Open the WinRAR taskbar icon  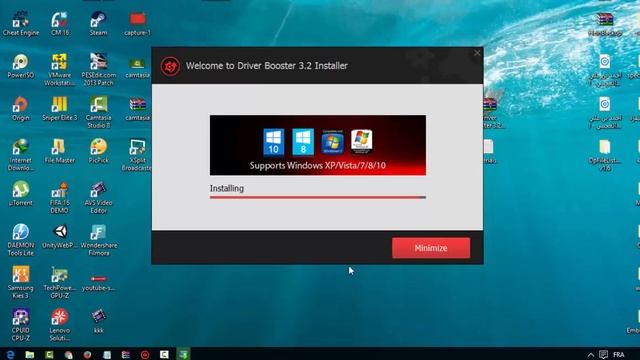pyautogui.click(x=126, y=354)
